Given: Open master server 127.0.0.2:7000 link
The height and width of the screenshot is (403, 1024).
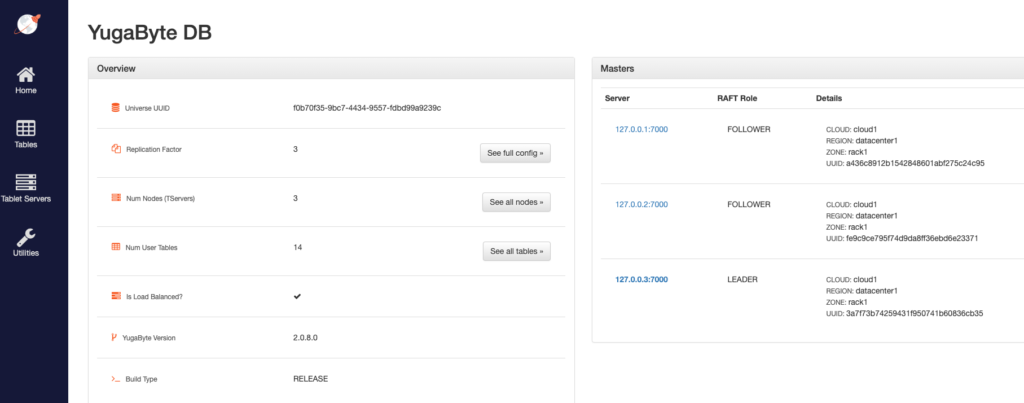Looking at the screenshot, I should [x=641, y=205].
